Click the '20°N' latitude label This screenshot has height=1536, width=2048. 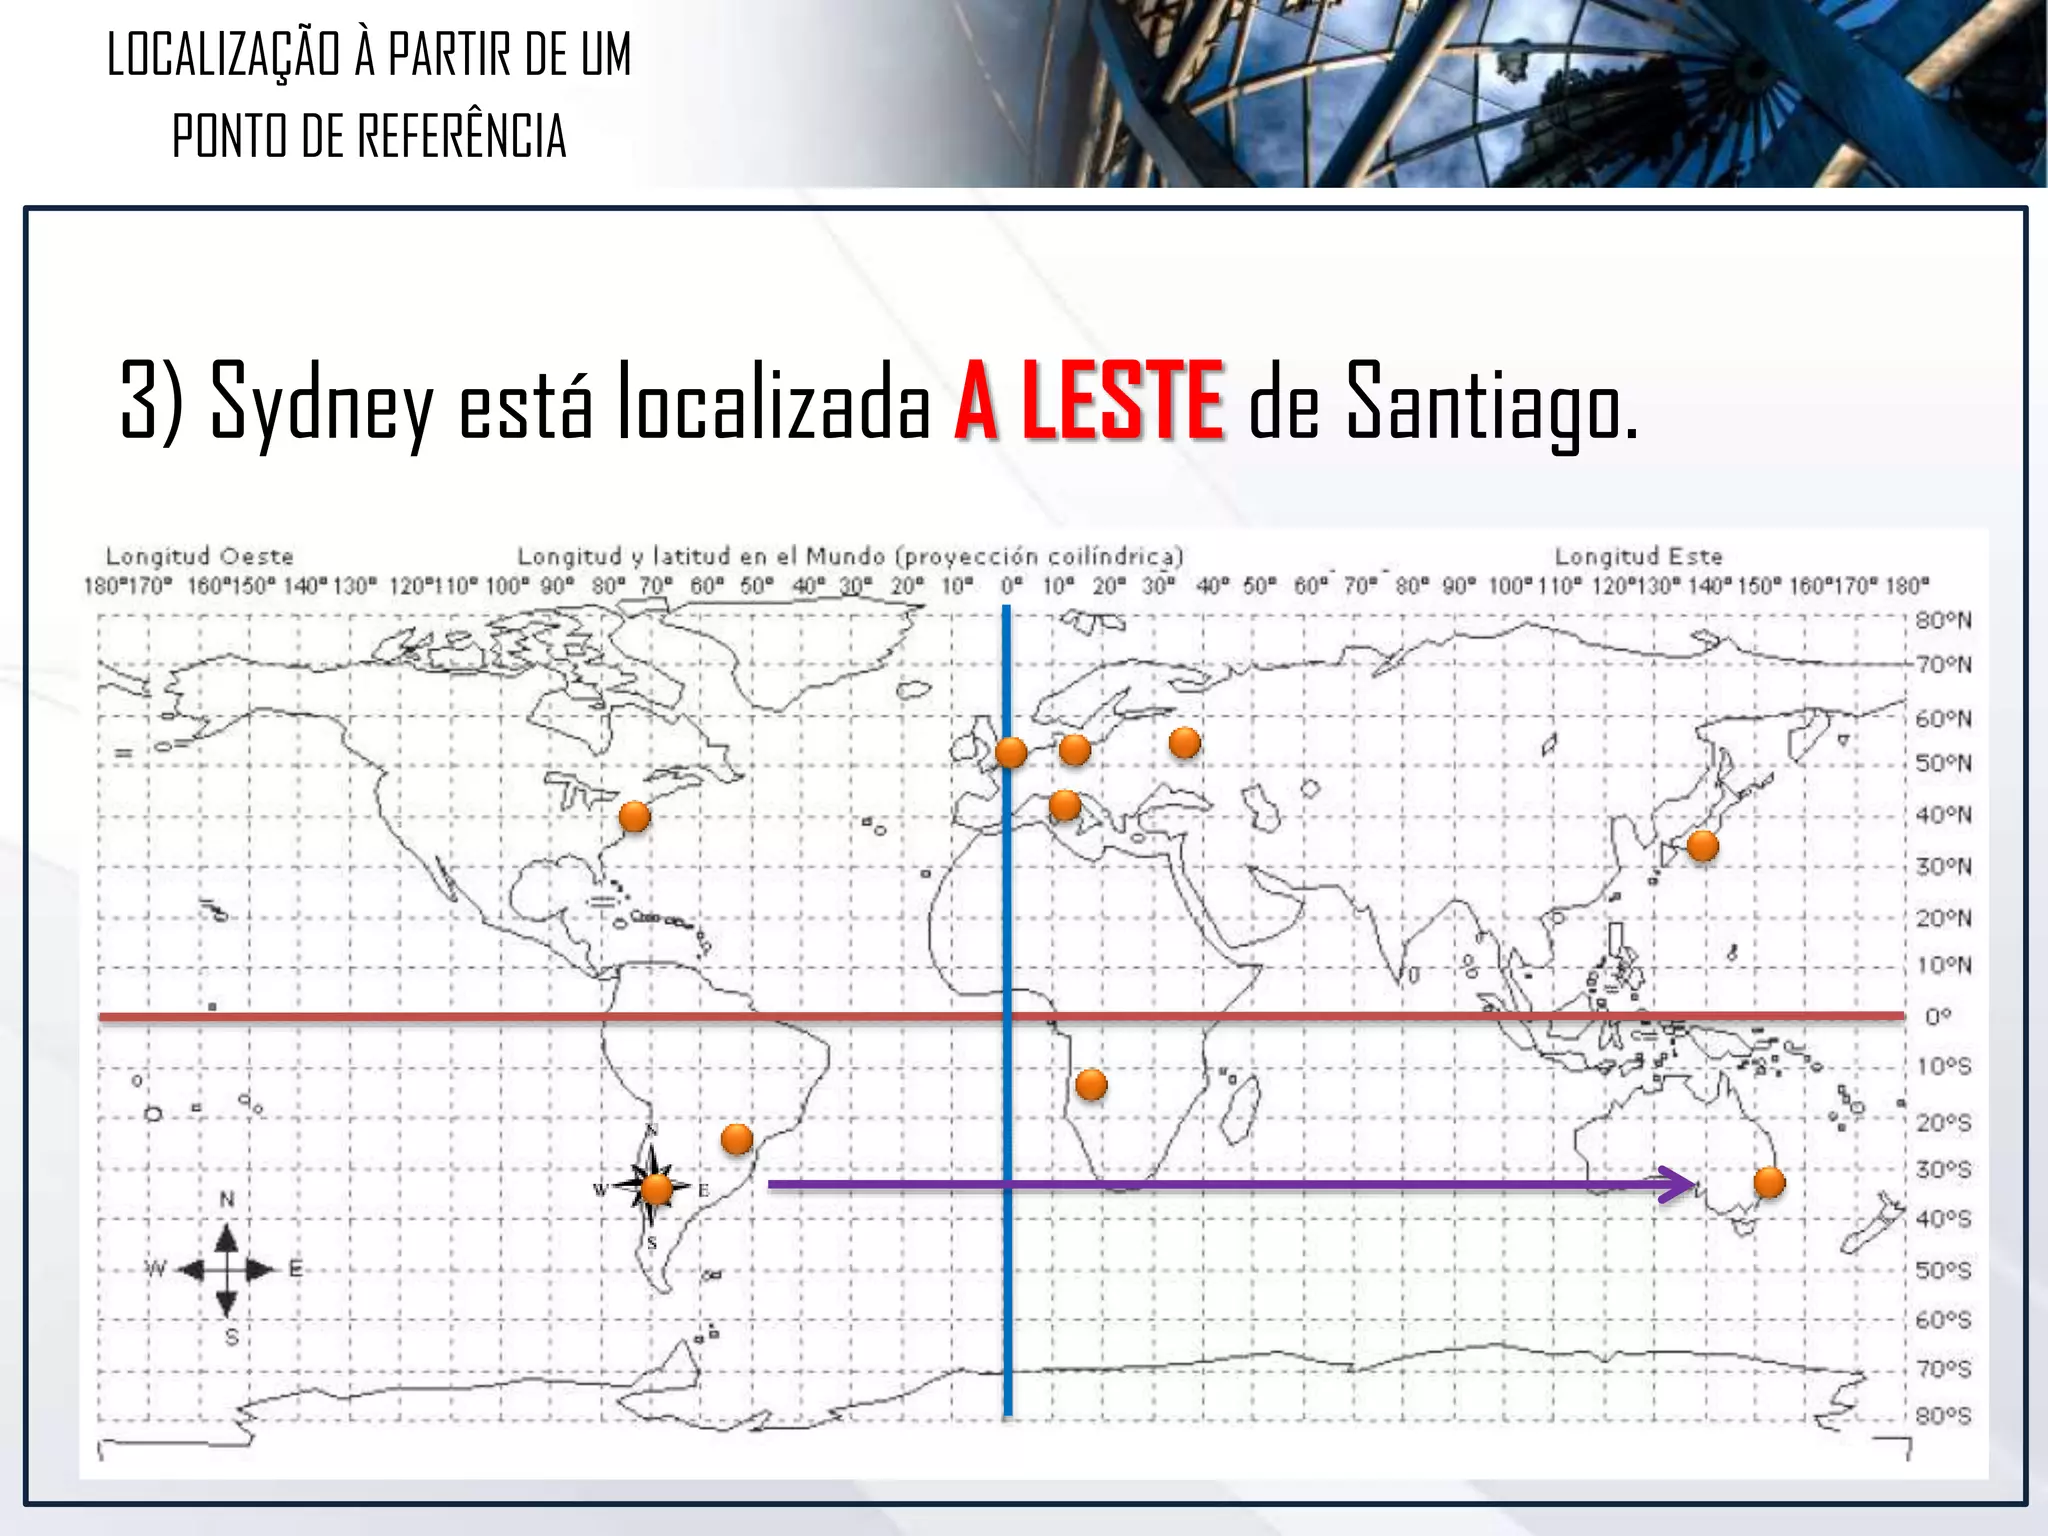[x=1944, y=918]
